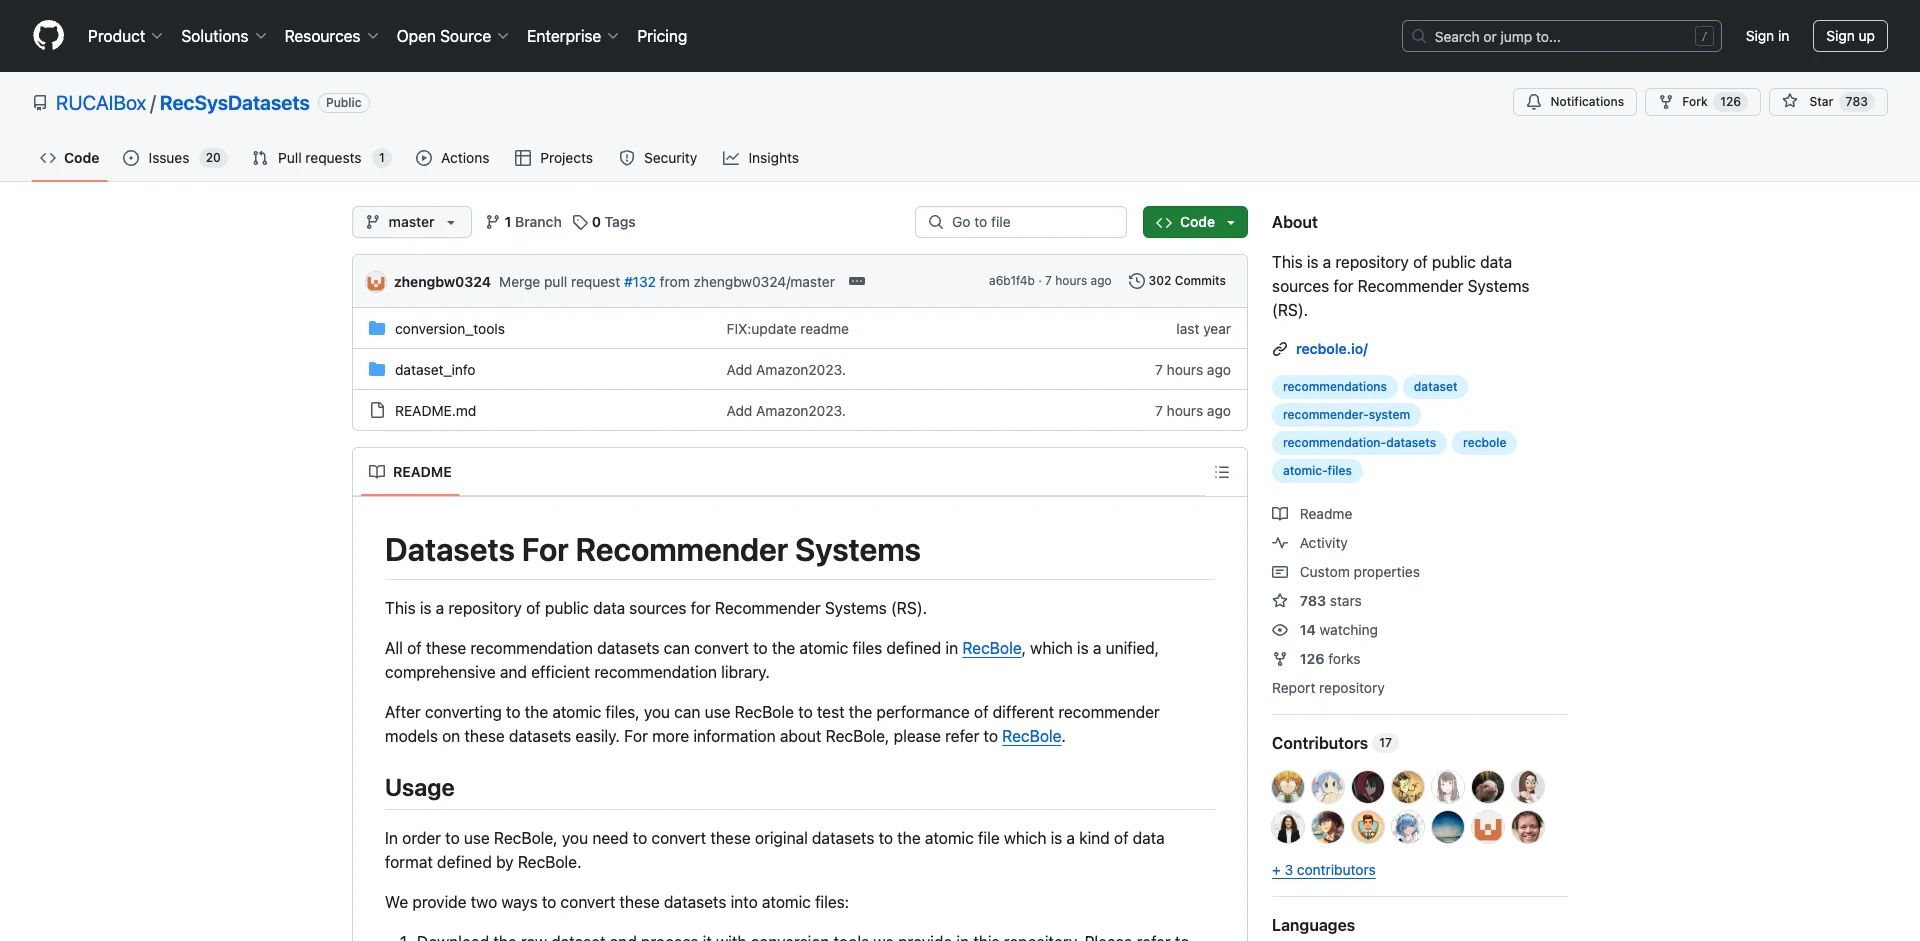Click the outline list icon in README header

[1222, 472]
